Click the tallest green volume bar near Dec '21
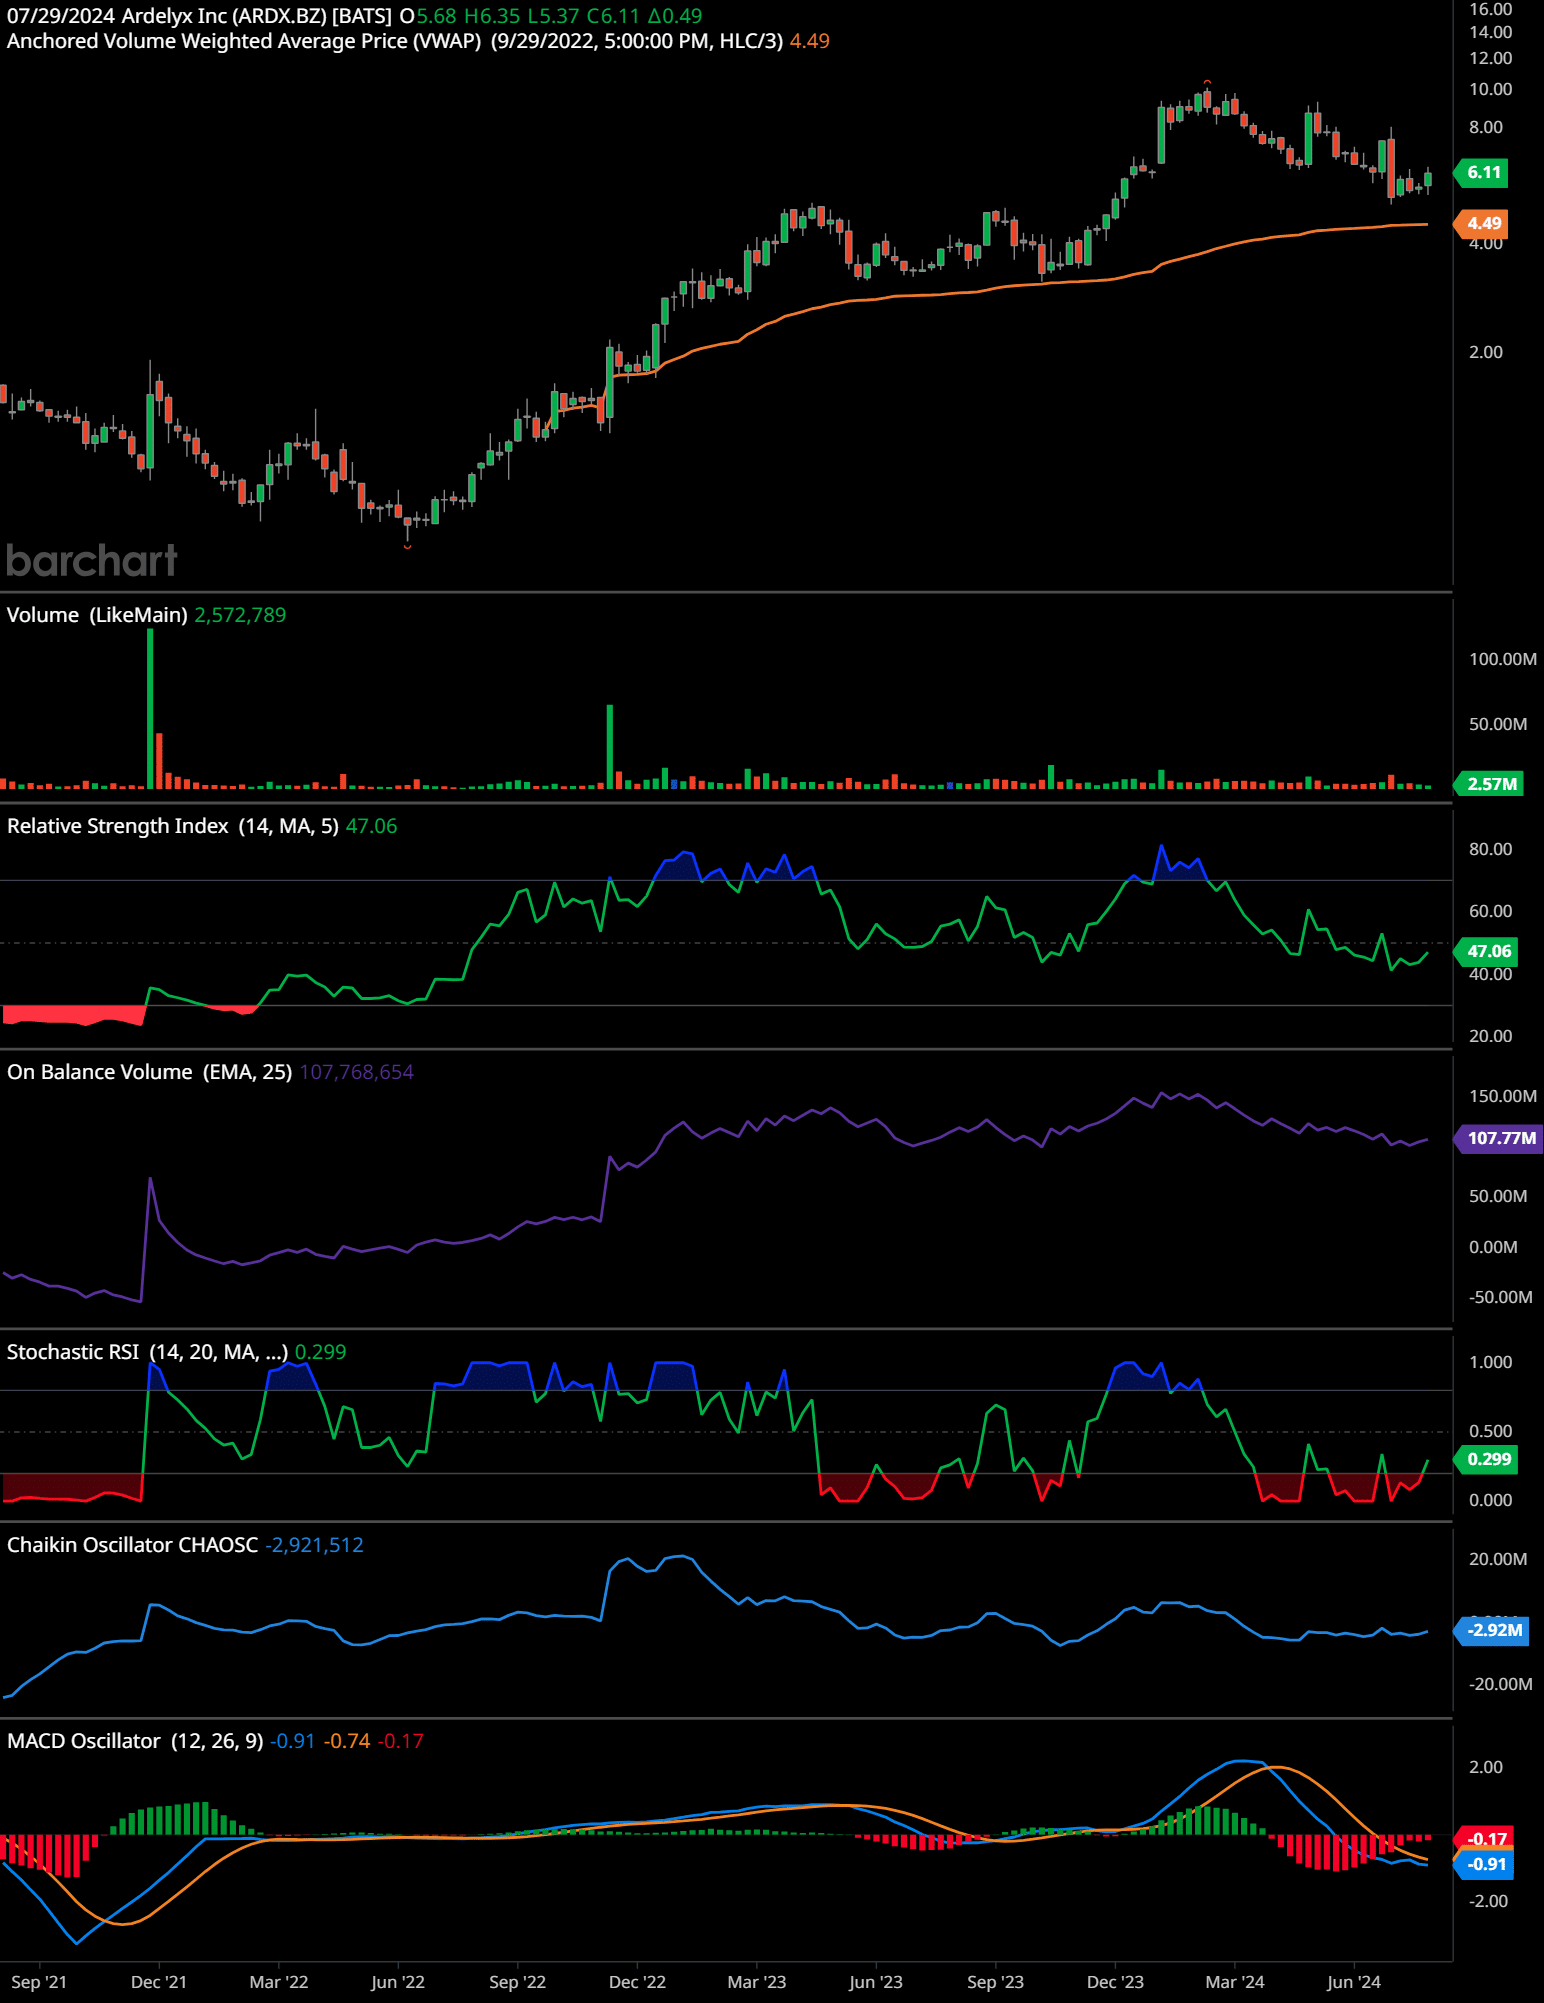Viewport: 1544px width, 2003px height. (150, 709)
